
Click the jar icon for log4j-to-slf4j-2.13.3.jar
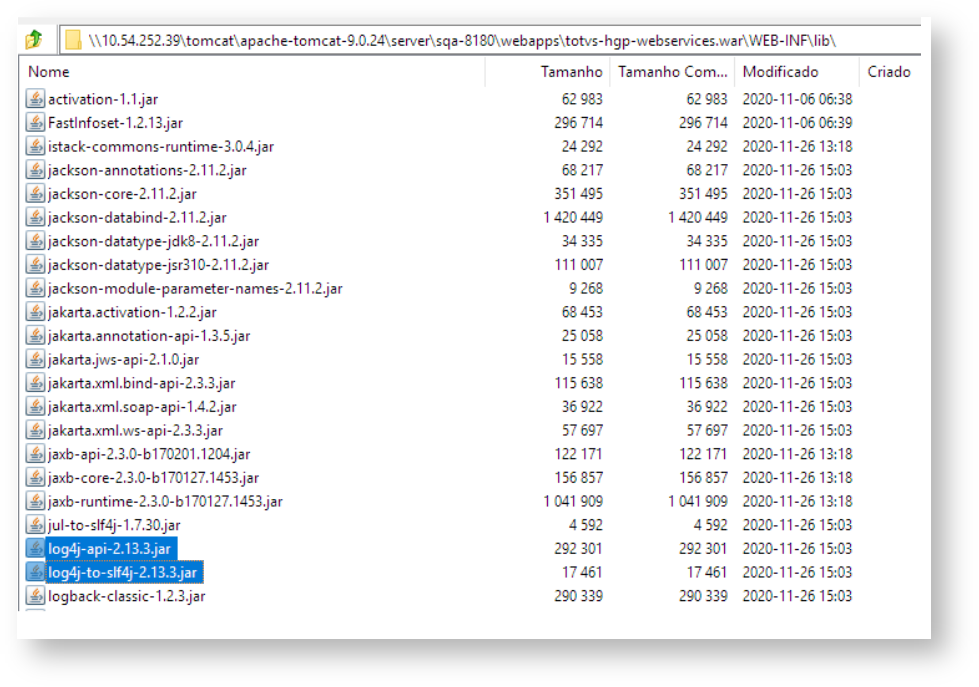point(35,572)
